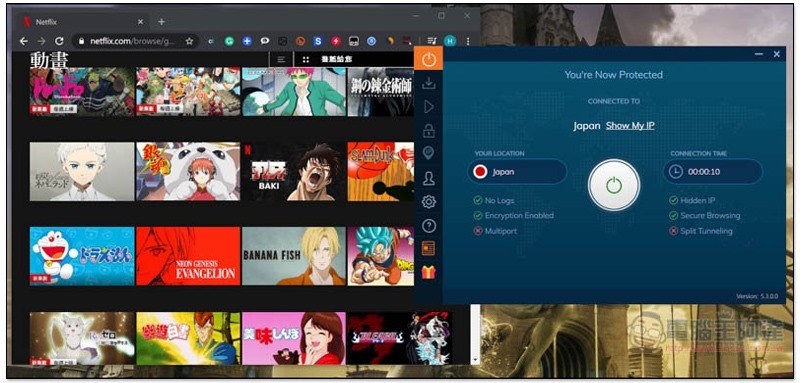This screenshot has width=800, height=383.
Task: Open the help question mark icon in VPN sidebar
Action: (429, 226)
